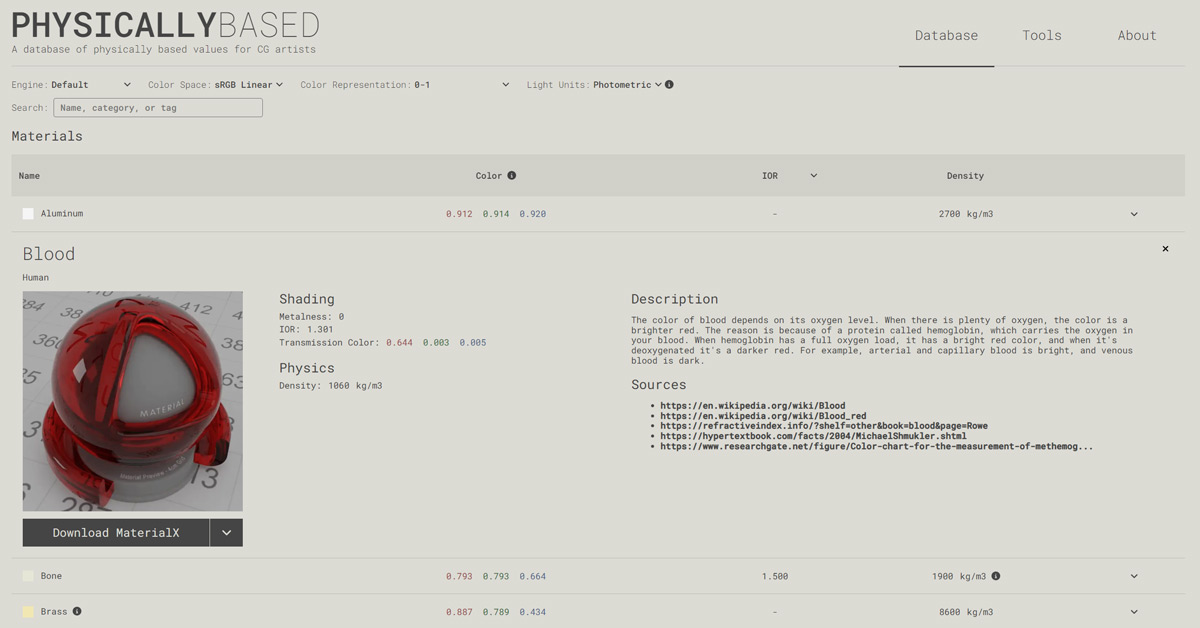Screen dimensions: 1200x628
Task: Click the info icon beside Brass name
Action: pos(77,611)
